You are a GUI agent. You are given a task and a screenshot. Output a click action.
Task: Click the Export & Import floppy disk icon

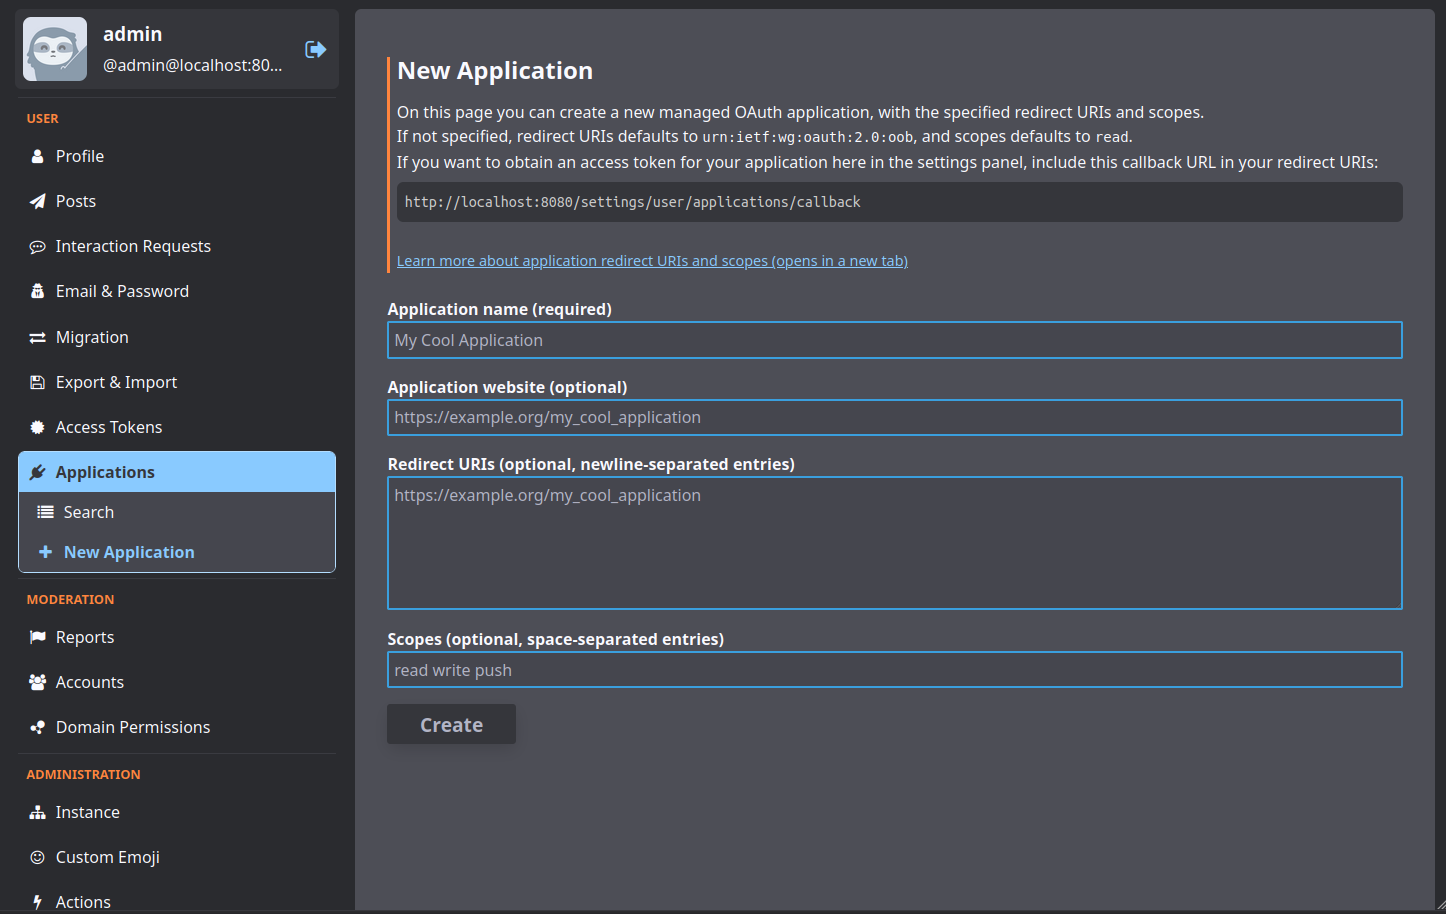coord(37,382)
